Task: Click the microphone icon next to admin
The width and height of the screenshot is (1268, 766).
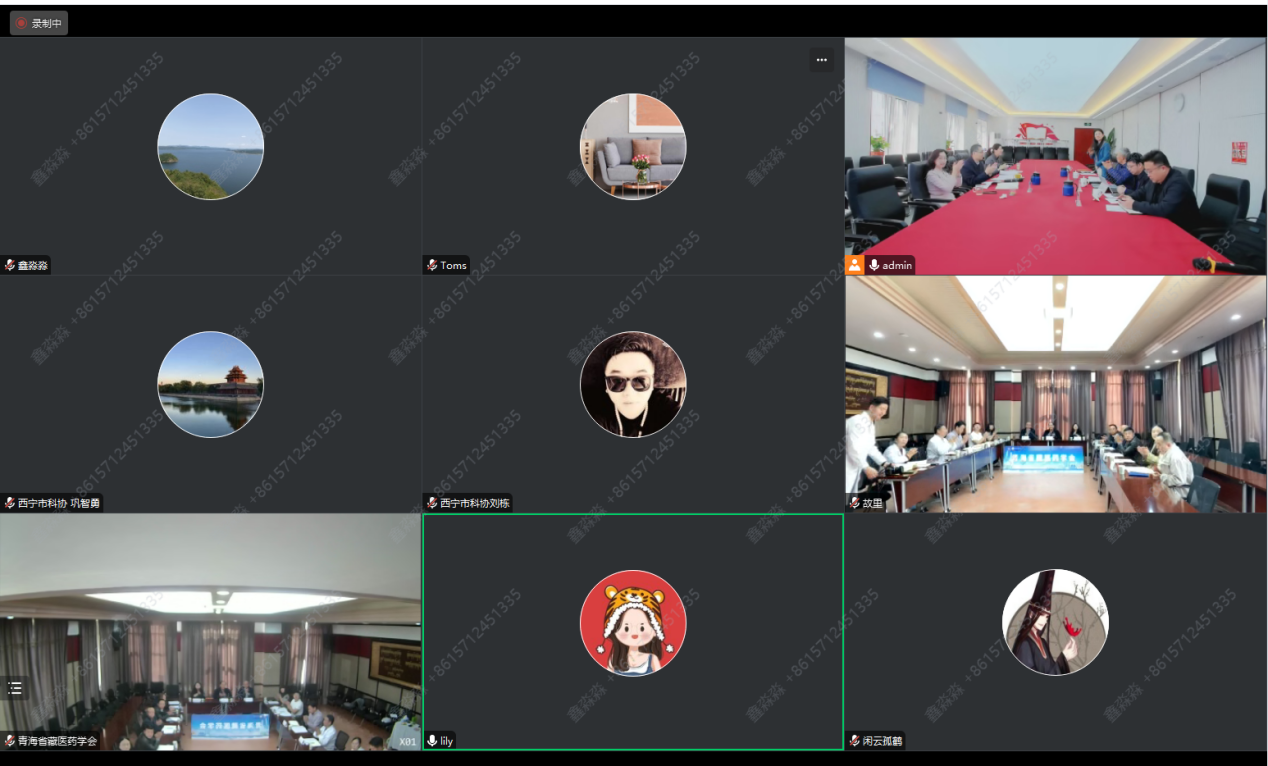Action: point(874,265)
